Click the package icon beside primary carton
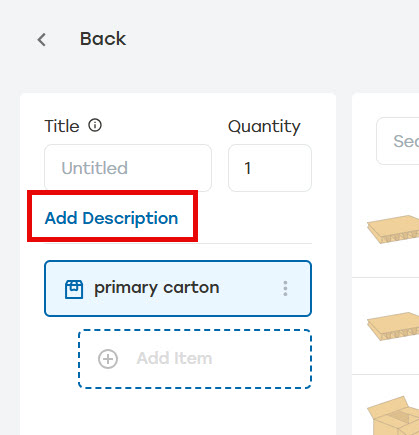This screenshot has height=435, width=419. [74, 289]
